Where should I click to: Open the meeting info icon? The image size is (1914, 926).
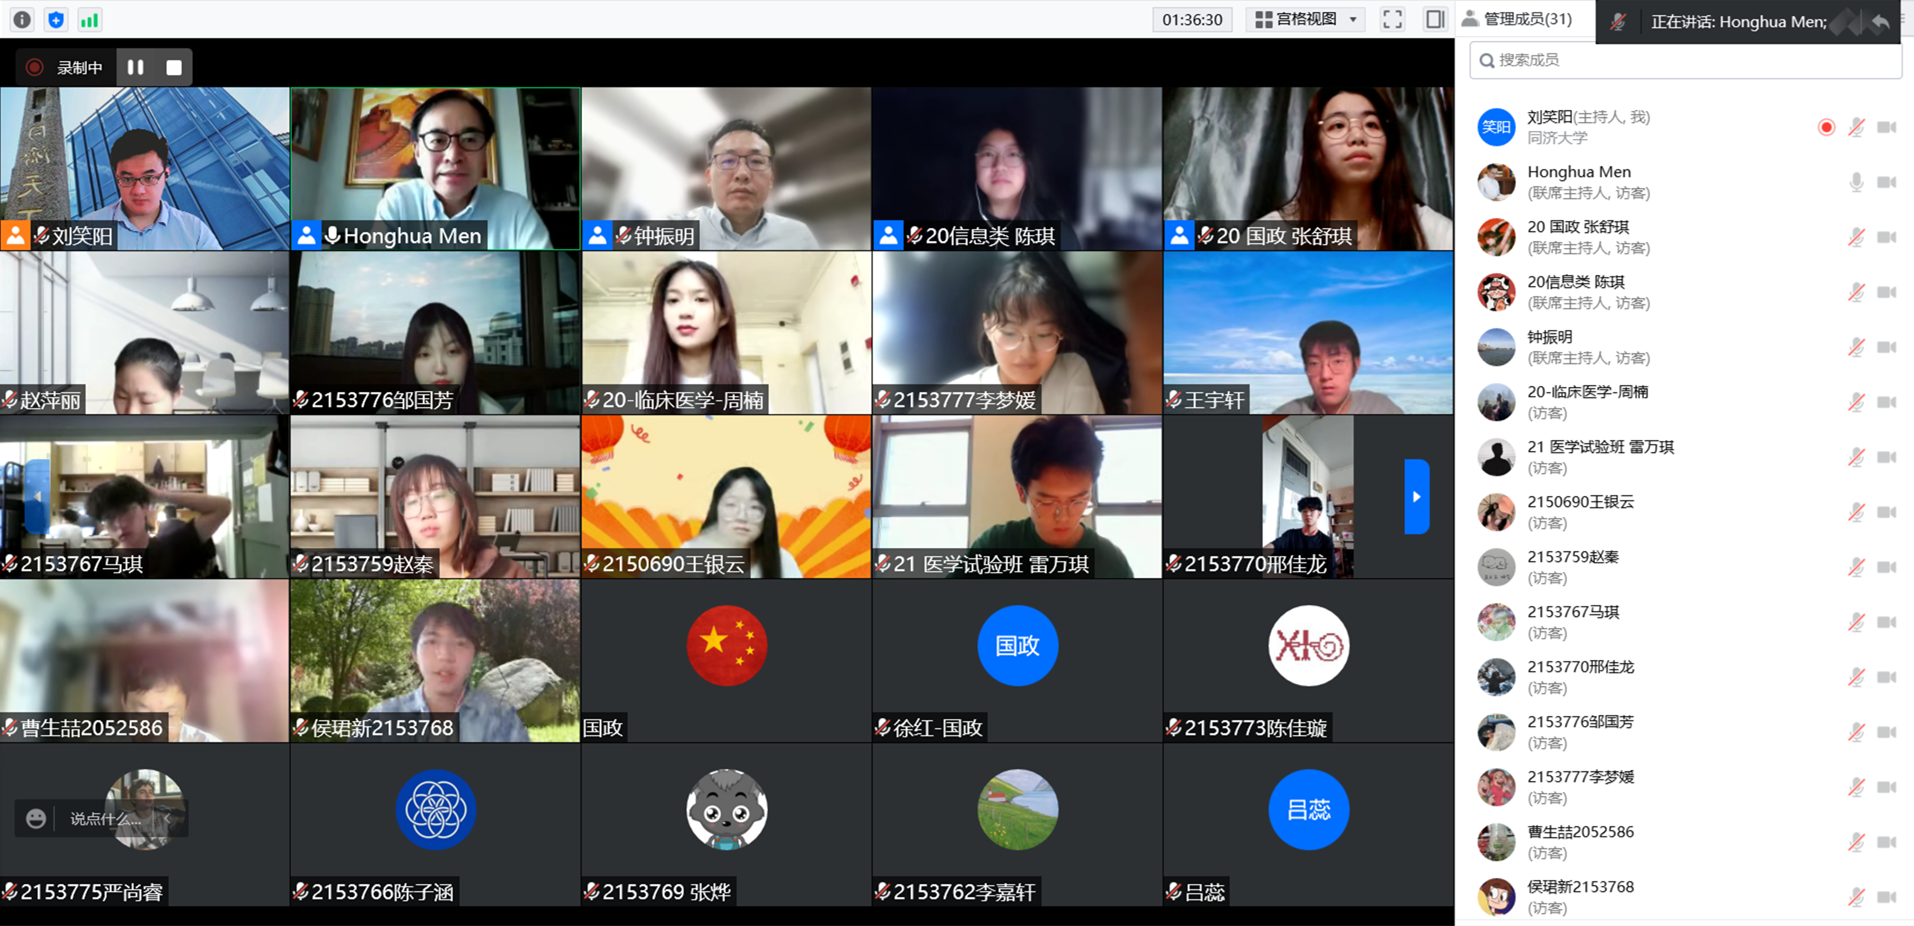tap(22, 20)
